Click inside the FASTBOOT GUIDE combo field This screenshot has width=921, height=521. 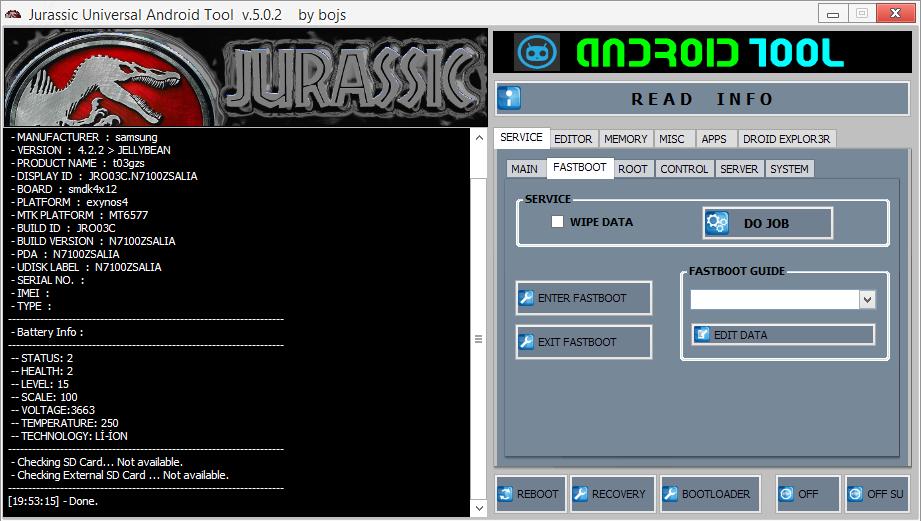point(774,300)
